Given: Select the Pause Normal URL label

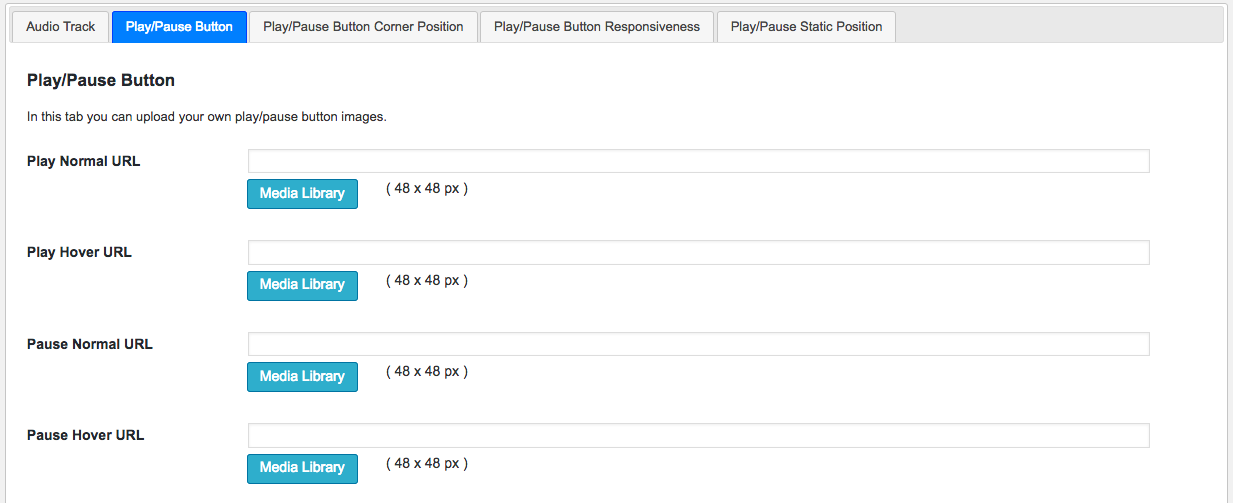Looking at the screenshot, I should coord(90,344).
